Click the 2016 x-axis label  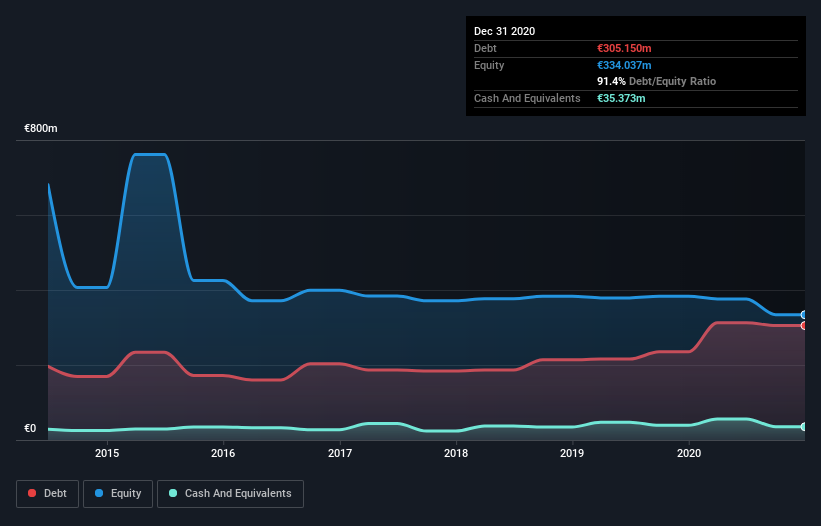[x=223, y=453]
